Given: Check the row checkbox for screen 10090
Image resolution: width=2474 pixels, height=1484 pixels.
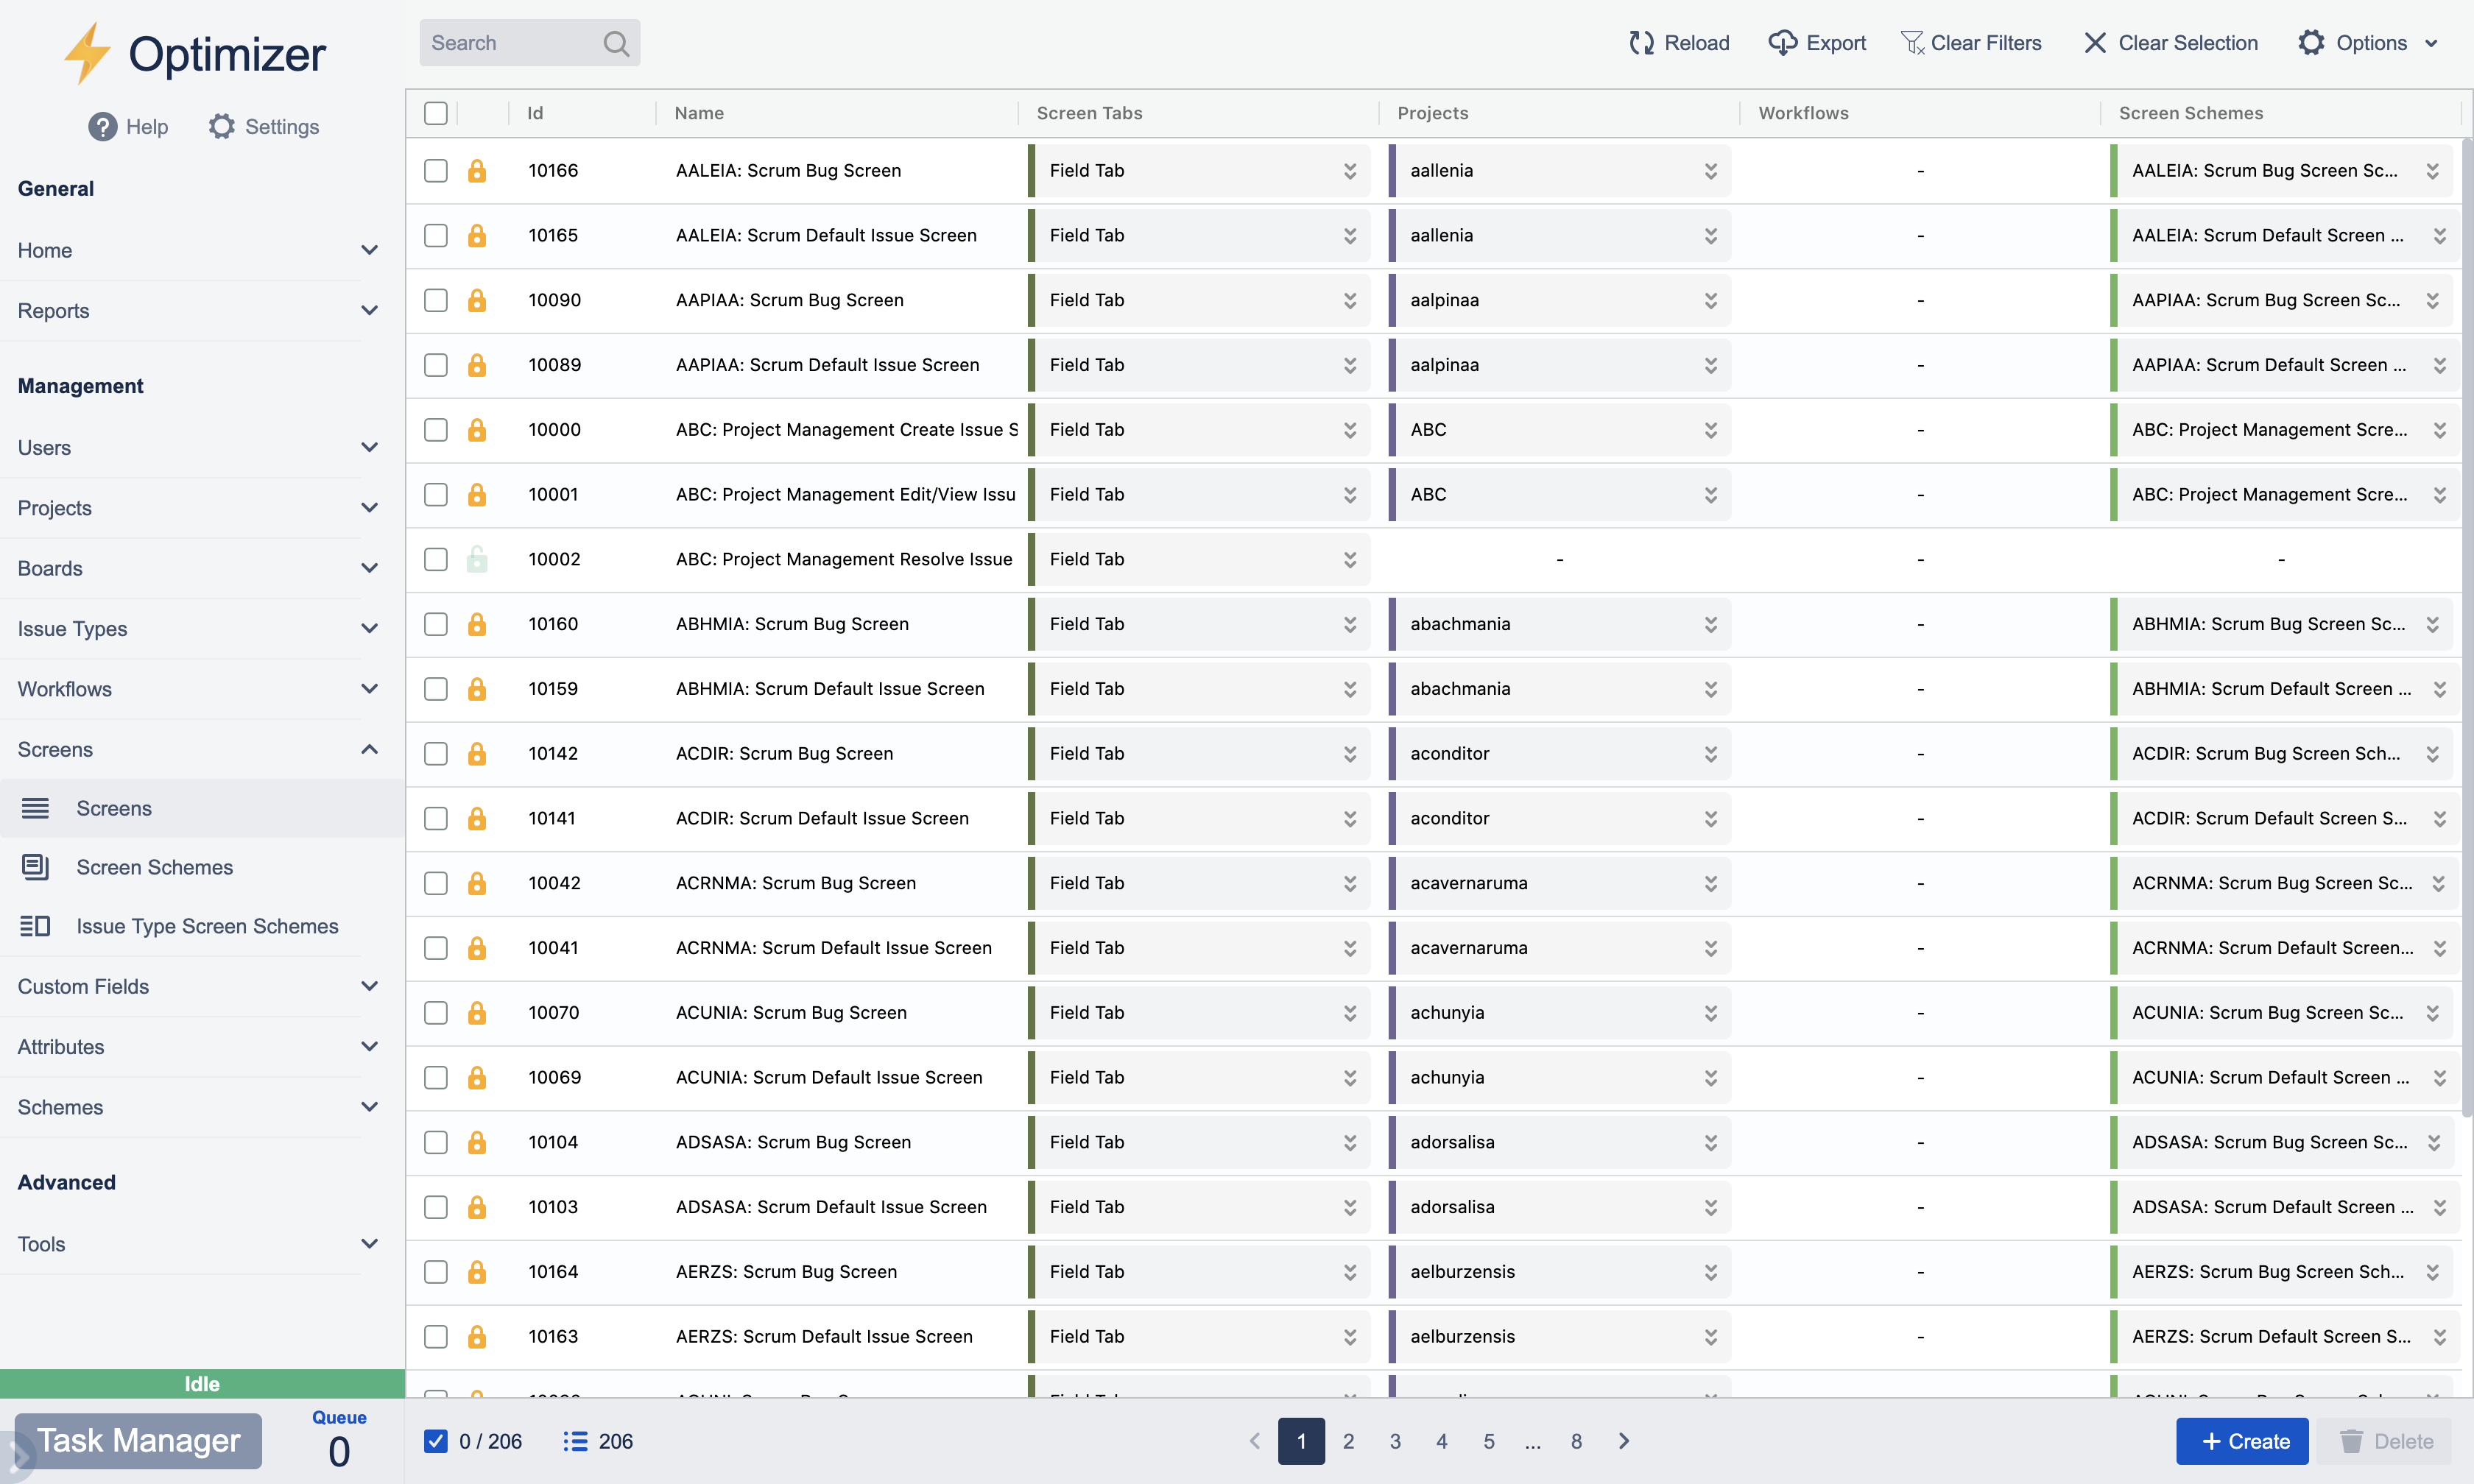Looking at the screenshot, I should point(435,299).
